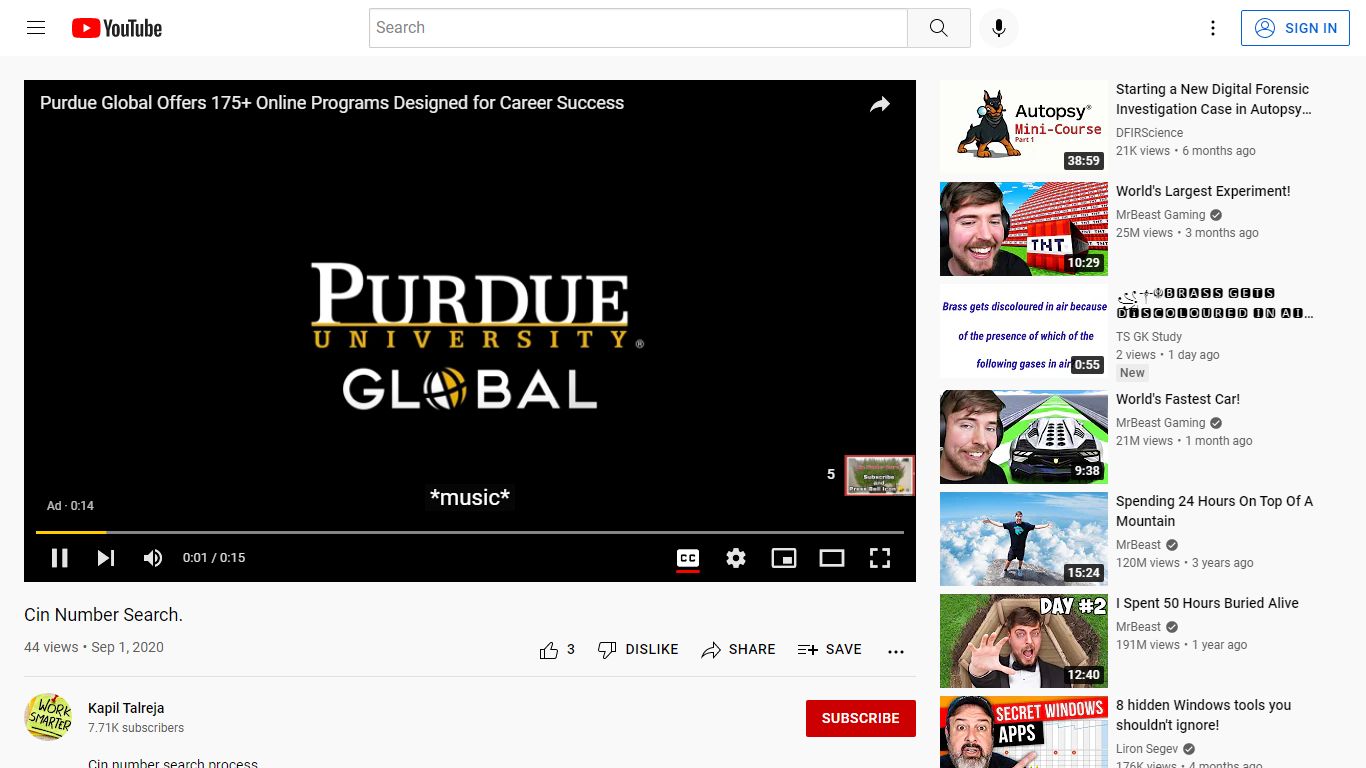
Task: Start voice search with microphone icon
Action: click(998, 28)
